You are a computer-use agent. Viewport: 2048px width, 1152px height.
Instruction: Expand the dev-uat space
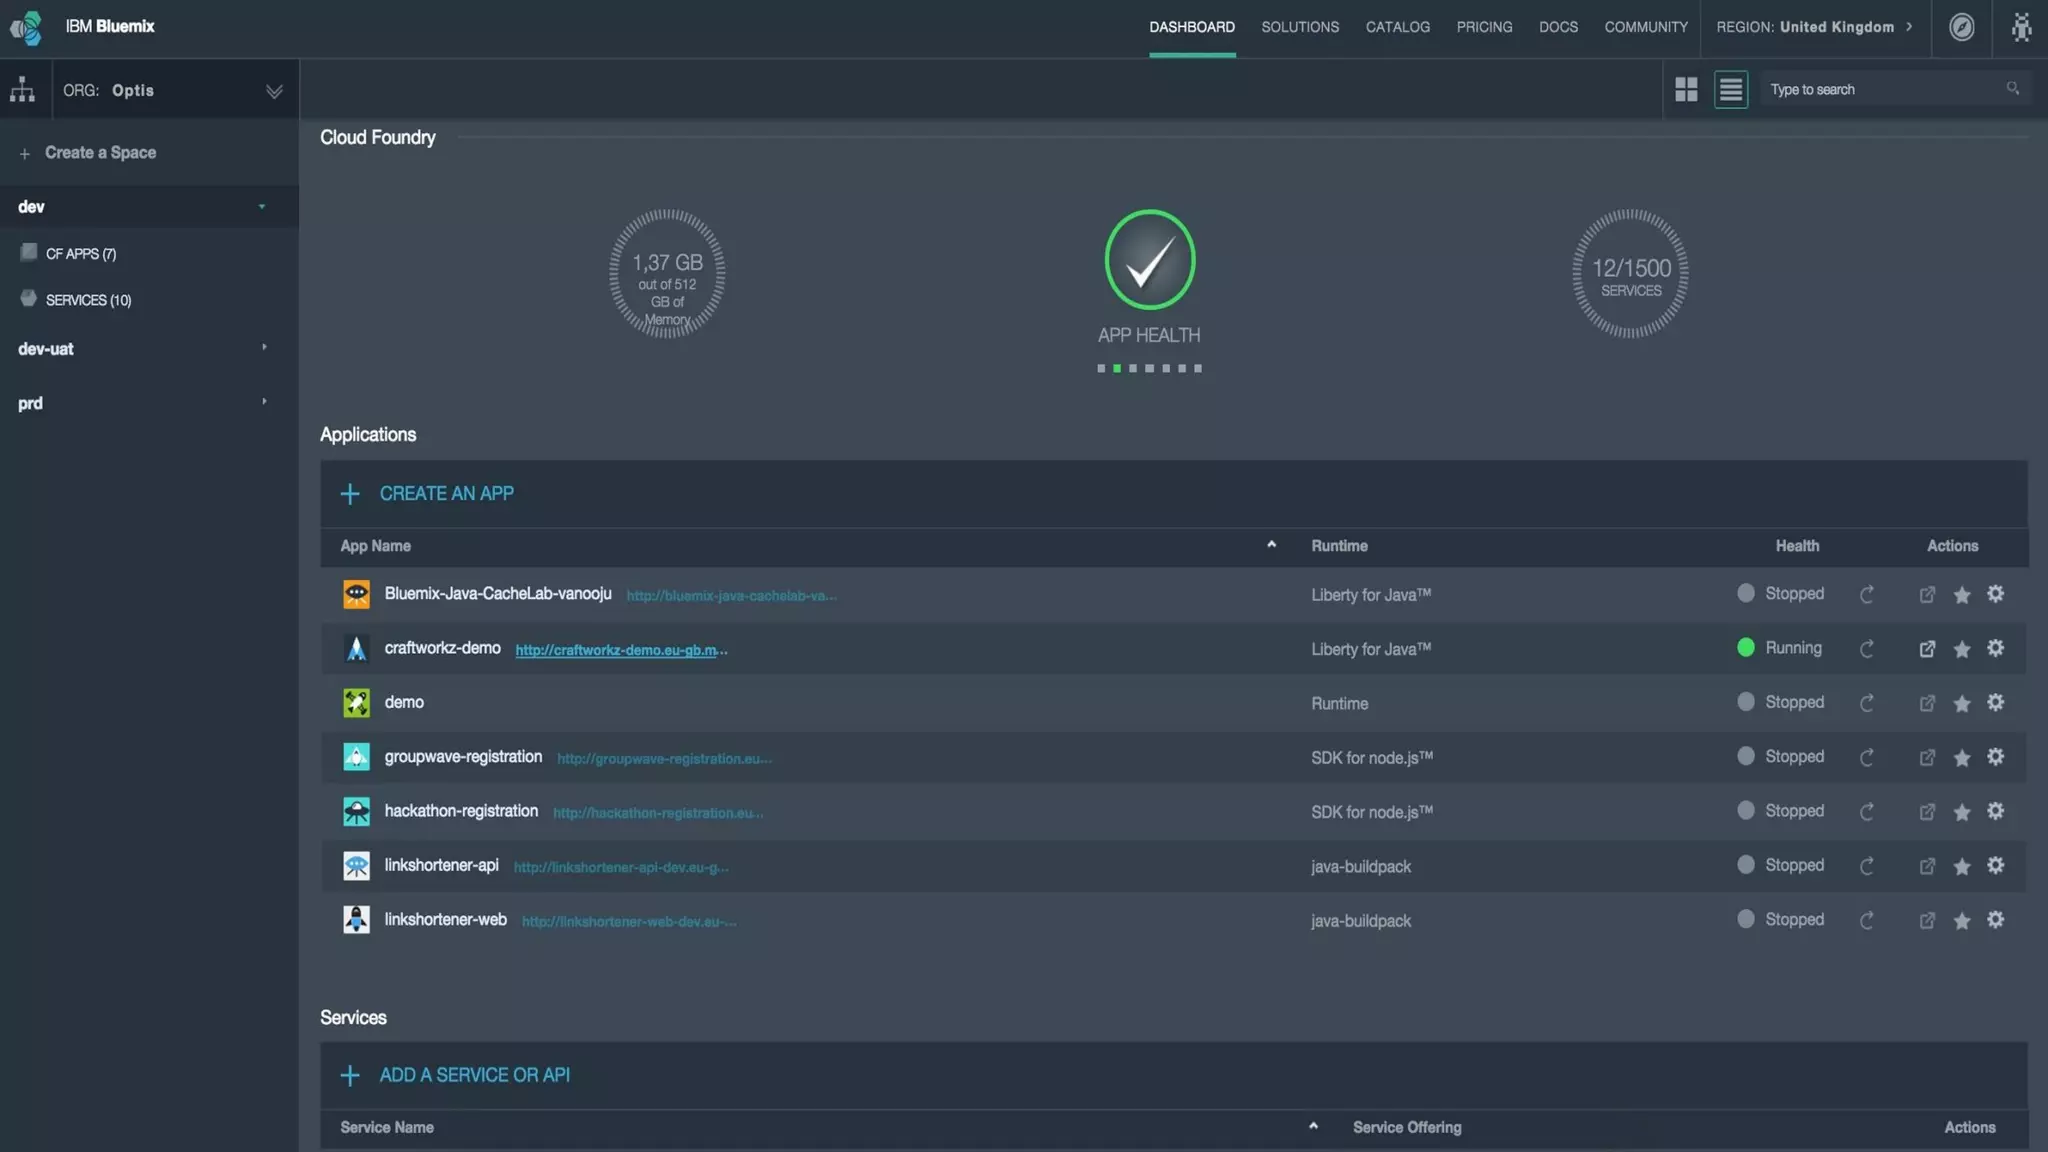coord(264,348)
